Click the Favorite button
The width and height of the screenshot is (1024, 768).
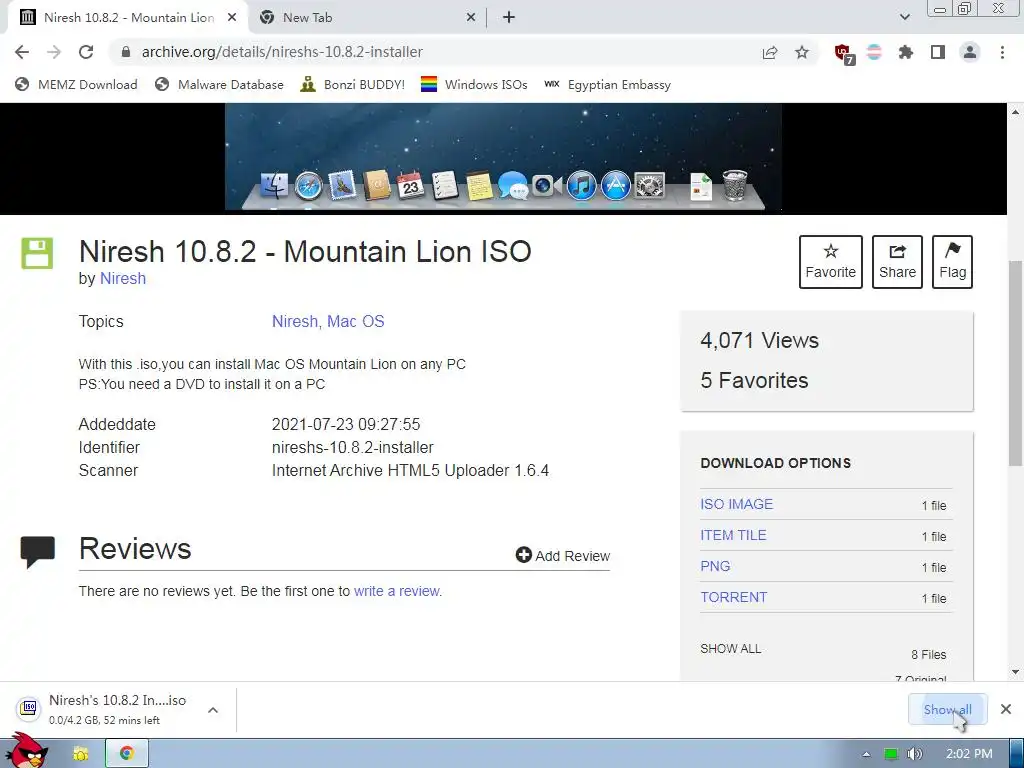pos(831,262)
